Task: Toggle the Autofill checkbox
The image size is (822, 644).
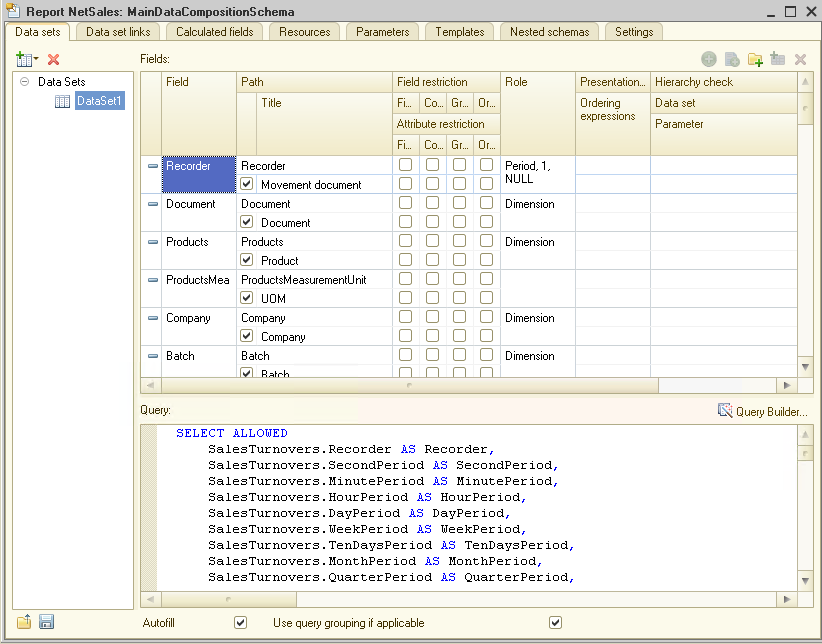Action: pos(240,623)
